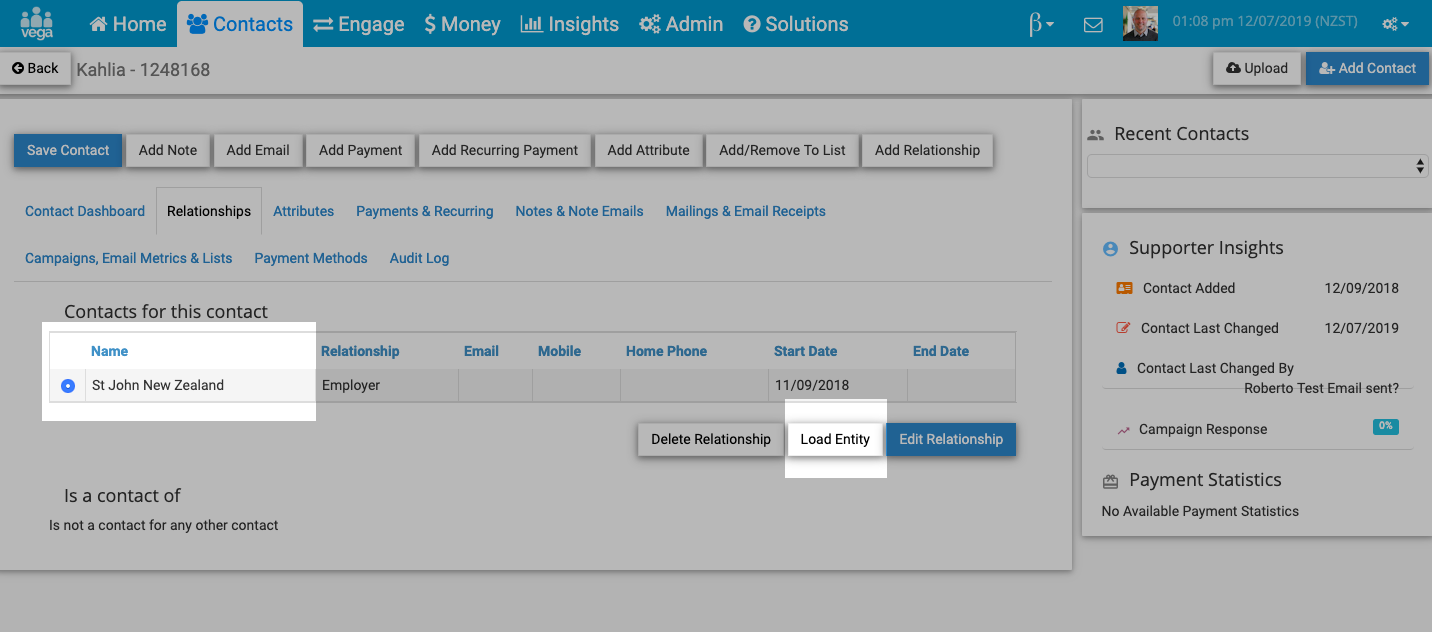This screenshot has width=1432, height=632.
Task: Expand the beta dropdown
Action: pos(1041,24)
